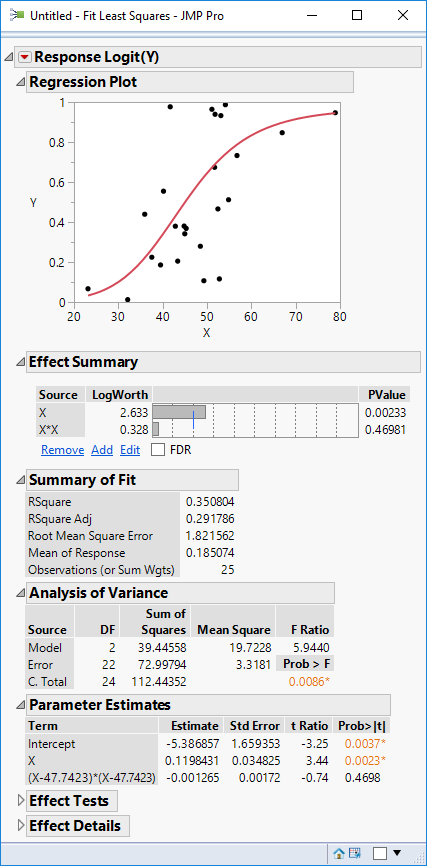Image resolution: width=427 pixels, height=866 pixels.
Task: Collapse the Effect Summary section
Action: pos(20,362)
